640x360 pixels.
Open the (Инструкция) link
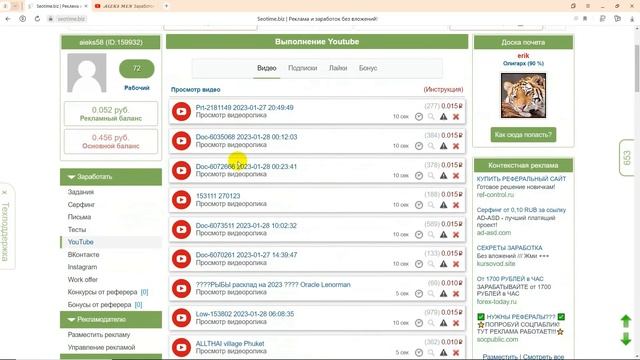click(443, 89)
